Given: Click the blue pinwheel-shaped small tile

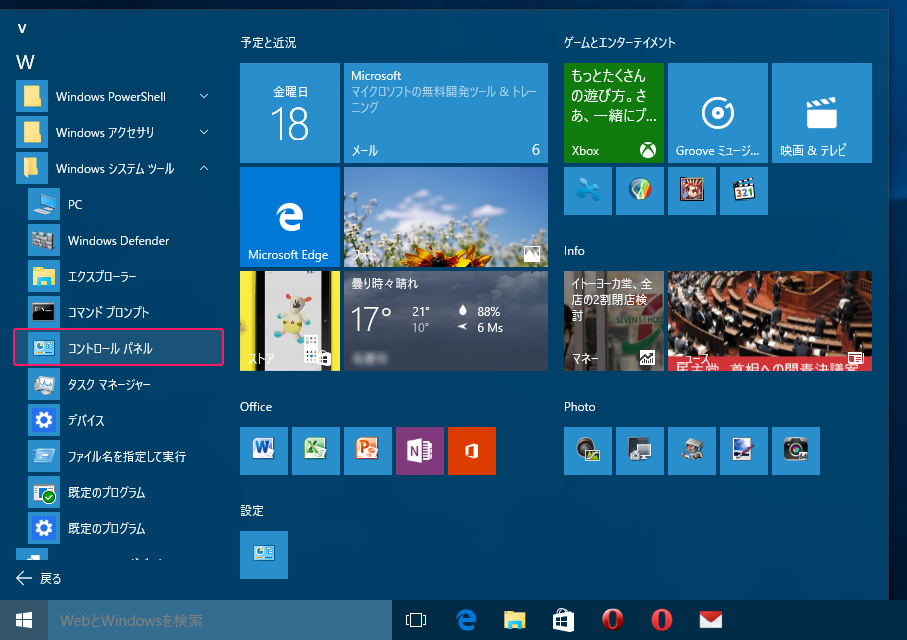Looking at the screenshot, I should coord(588,191).
